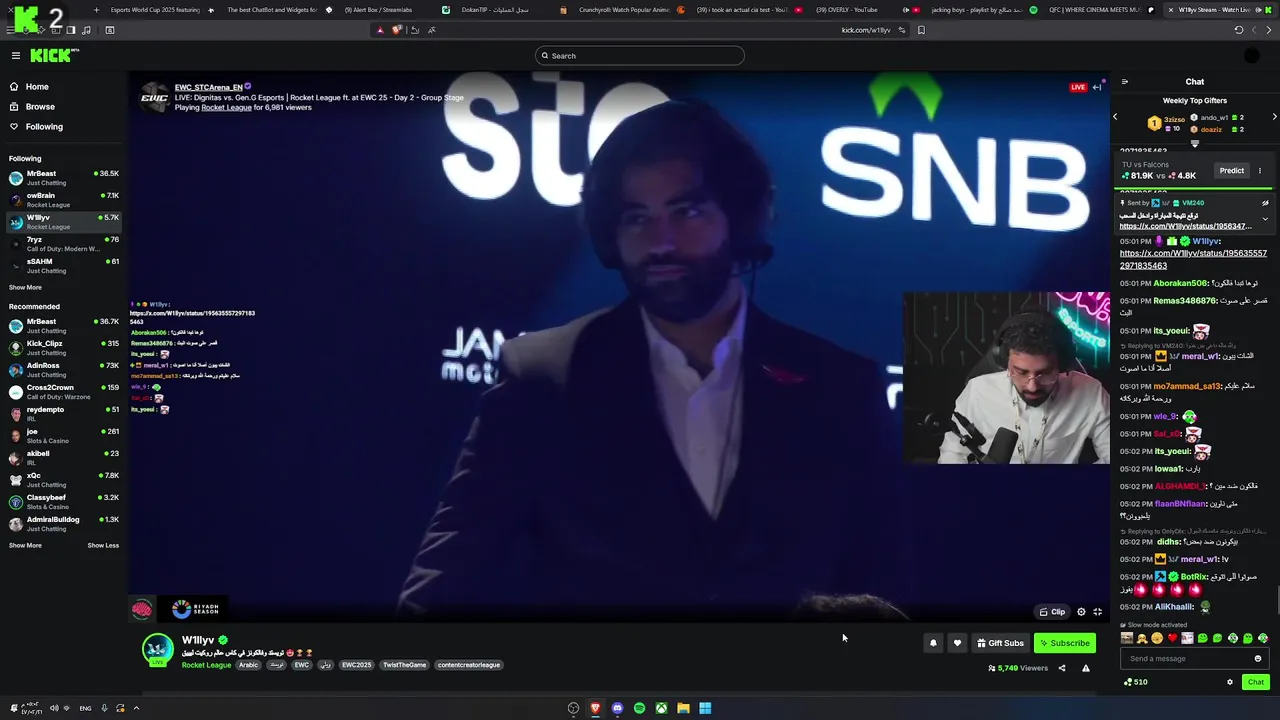Open the Kick hamburger menu
Screen dimensions: 1280x720
pyautogui.click(x=16, y=56)
